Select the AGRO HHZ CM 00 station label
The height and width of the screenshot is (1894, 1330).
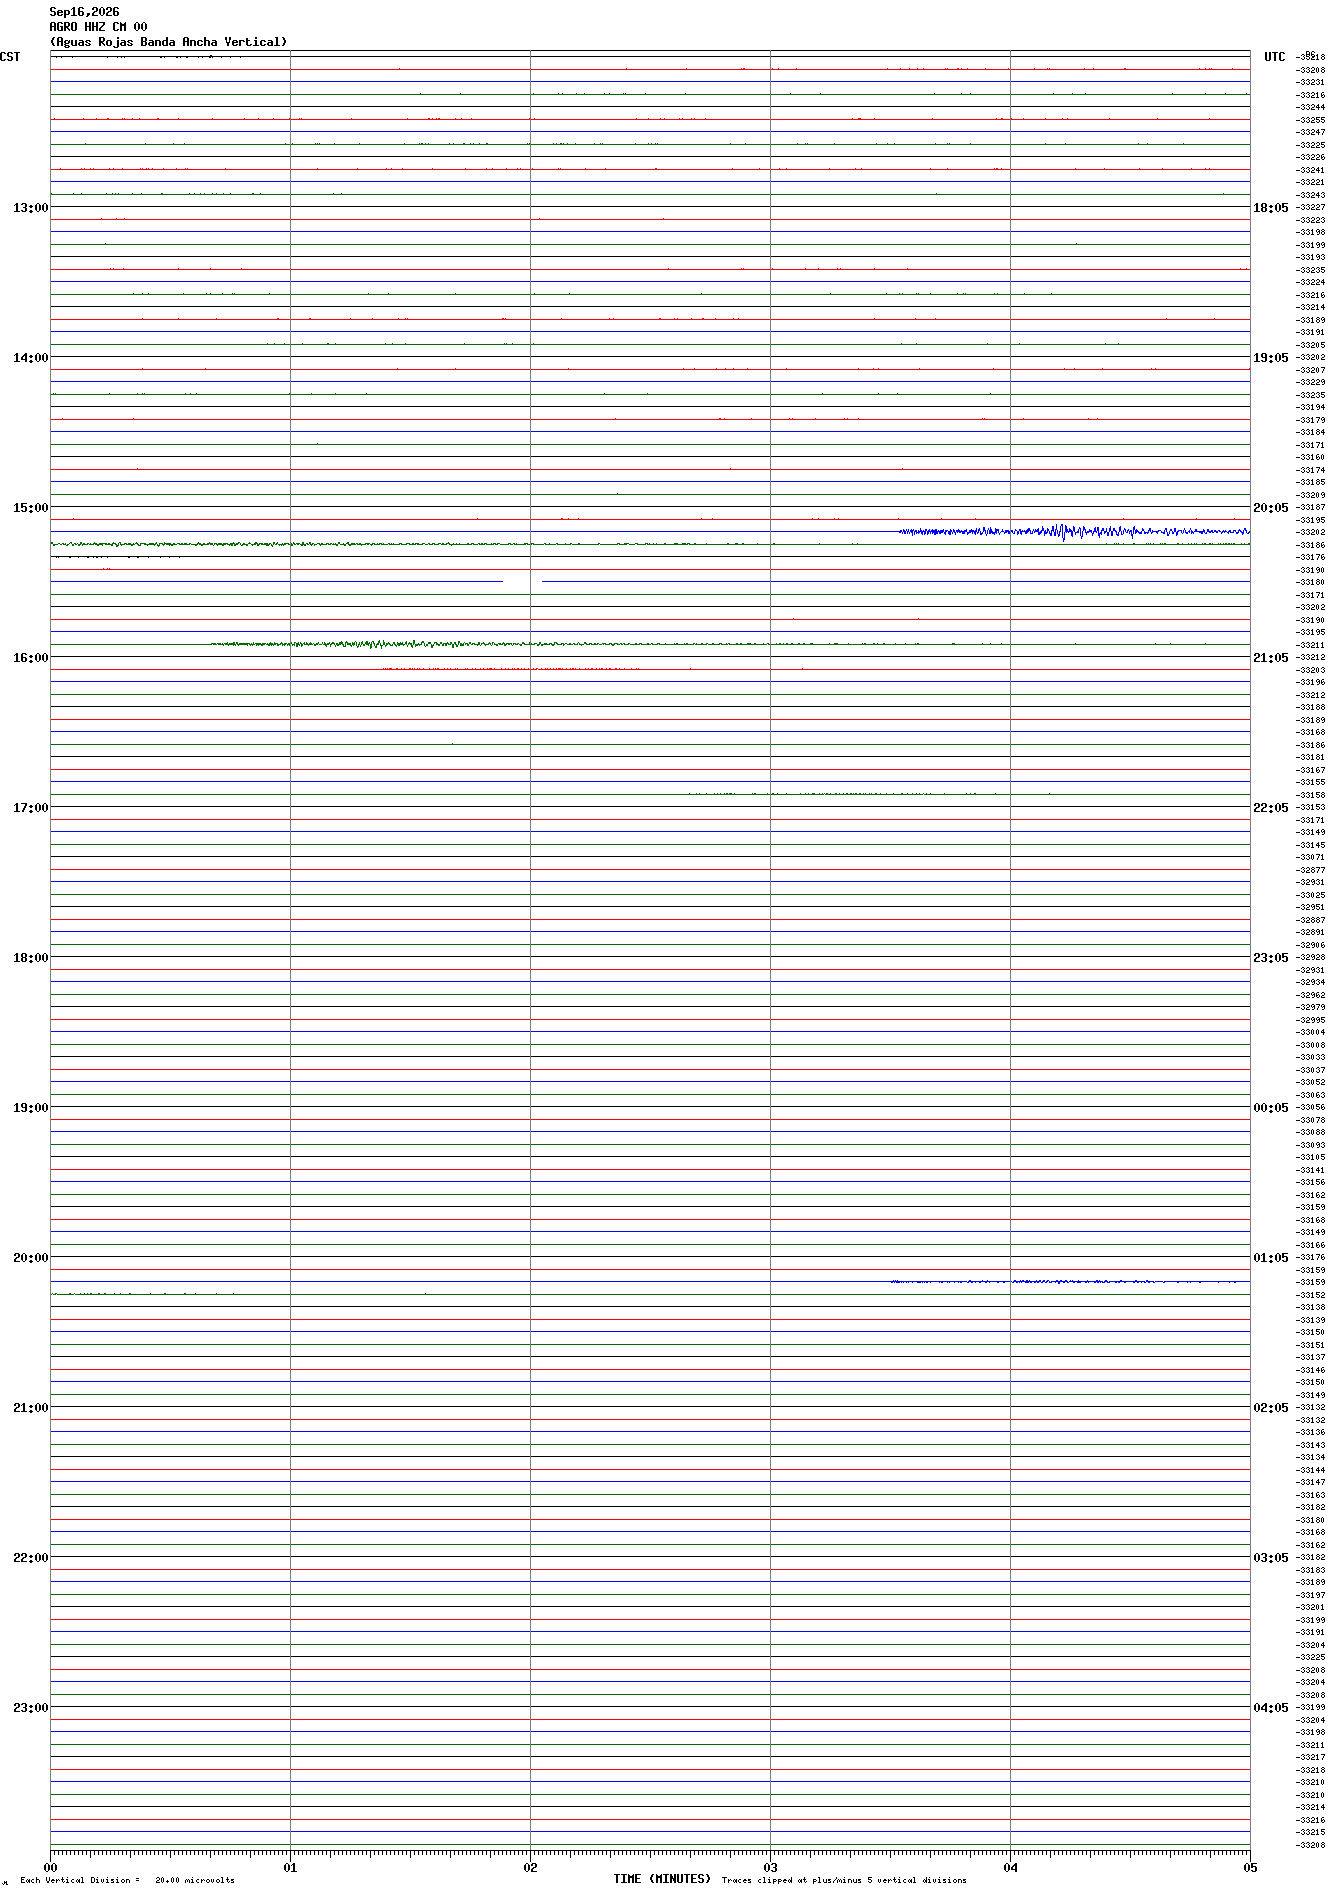point(98,27)
